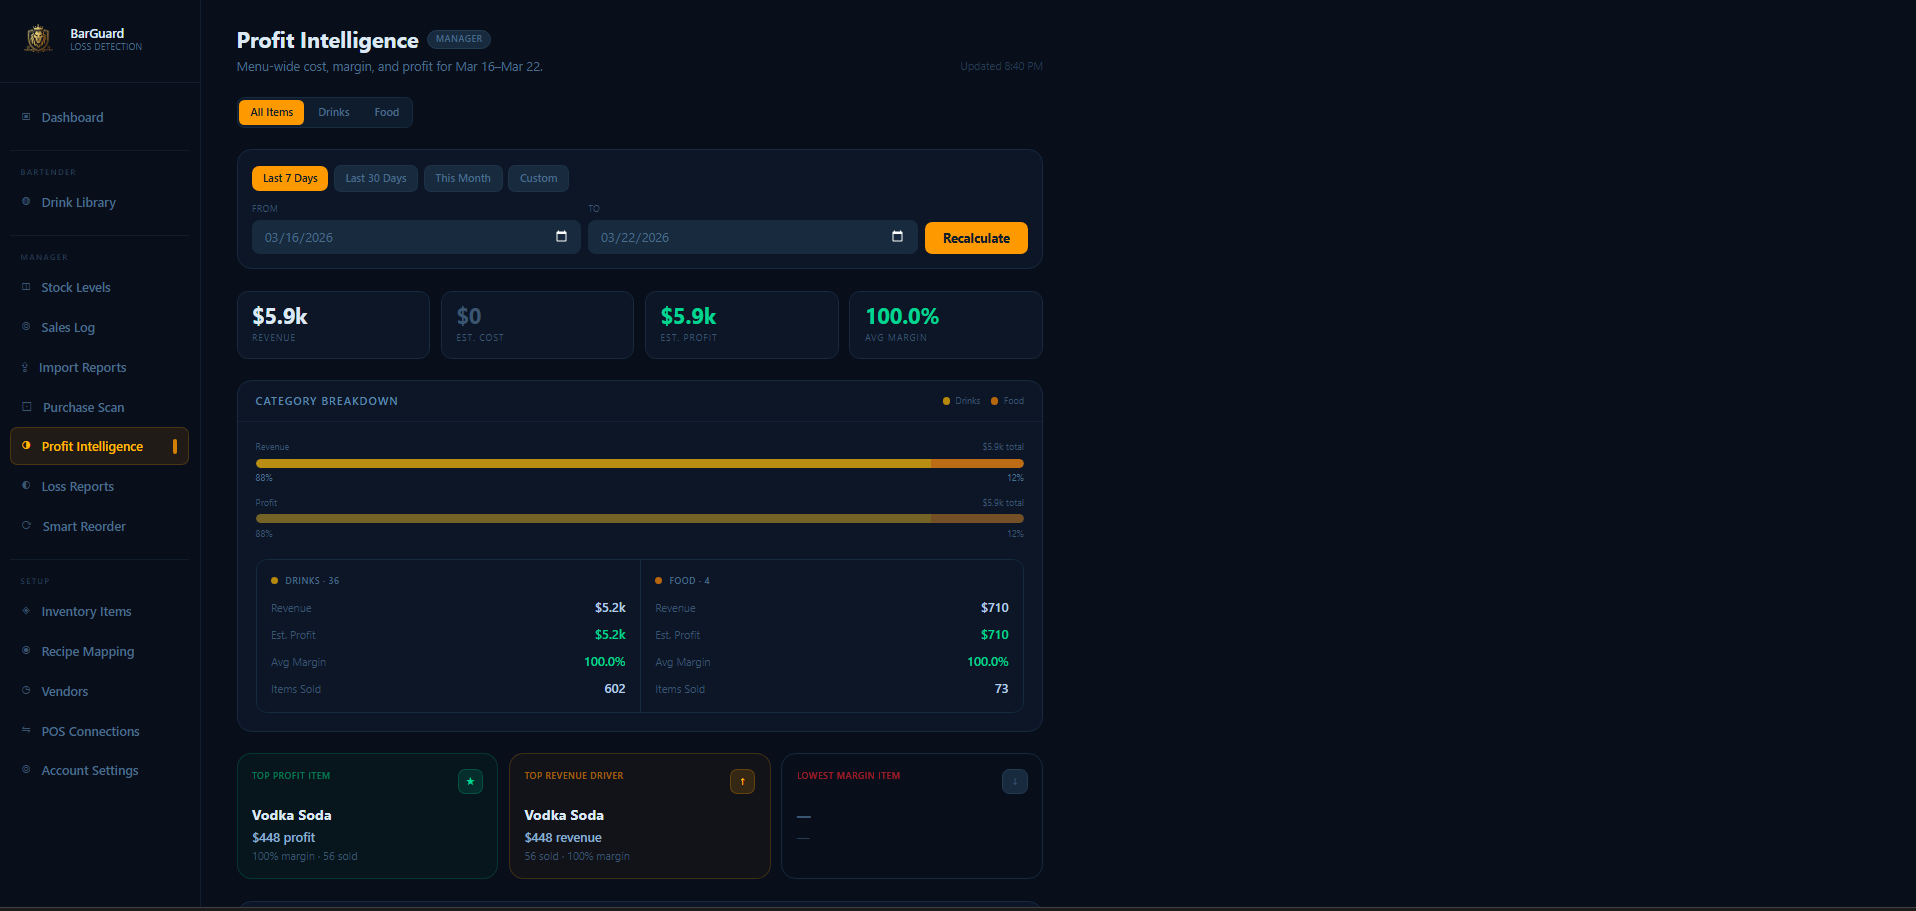Click the Recalculate button
The image size is (1916, 911).
(975, 238)
